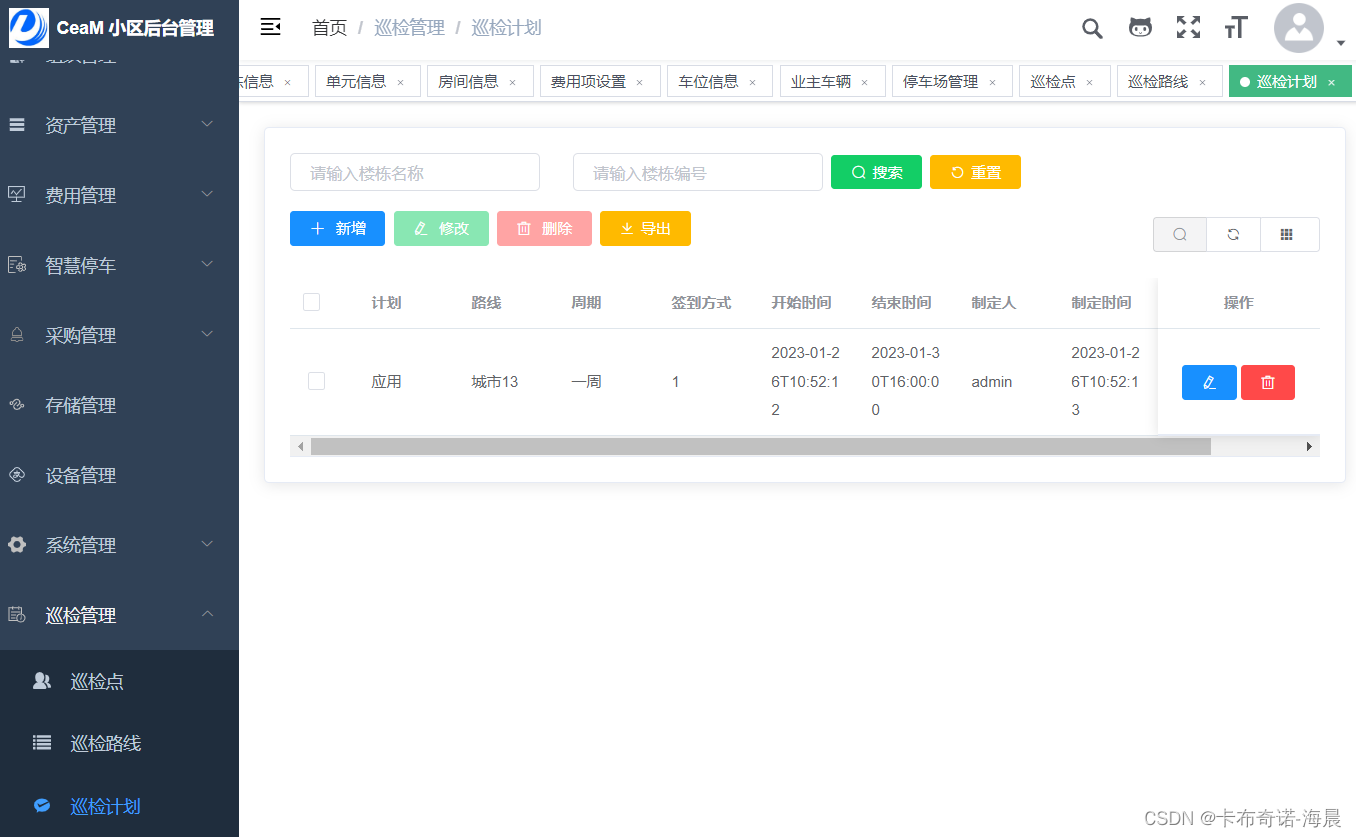
Task: Close the 停车场管理 tab with its x
Action: click(993, 82)
